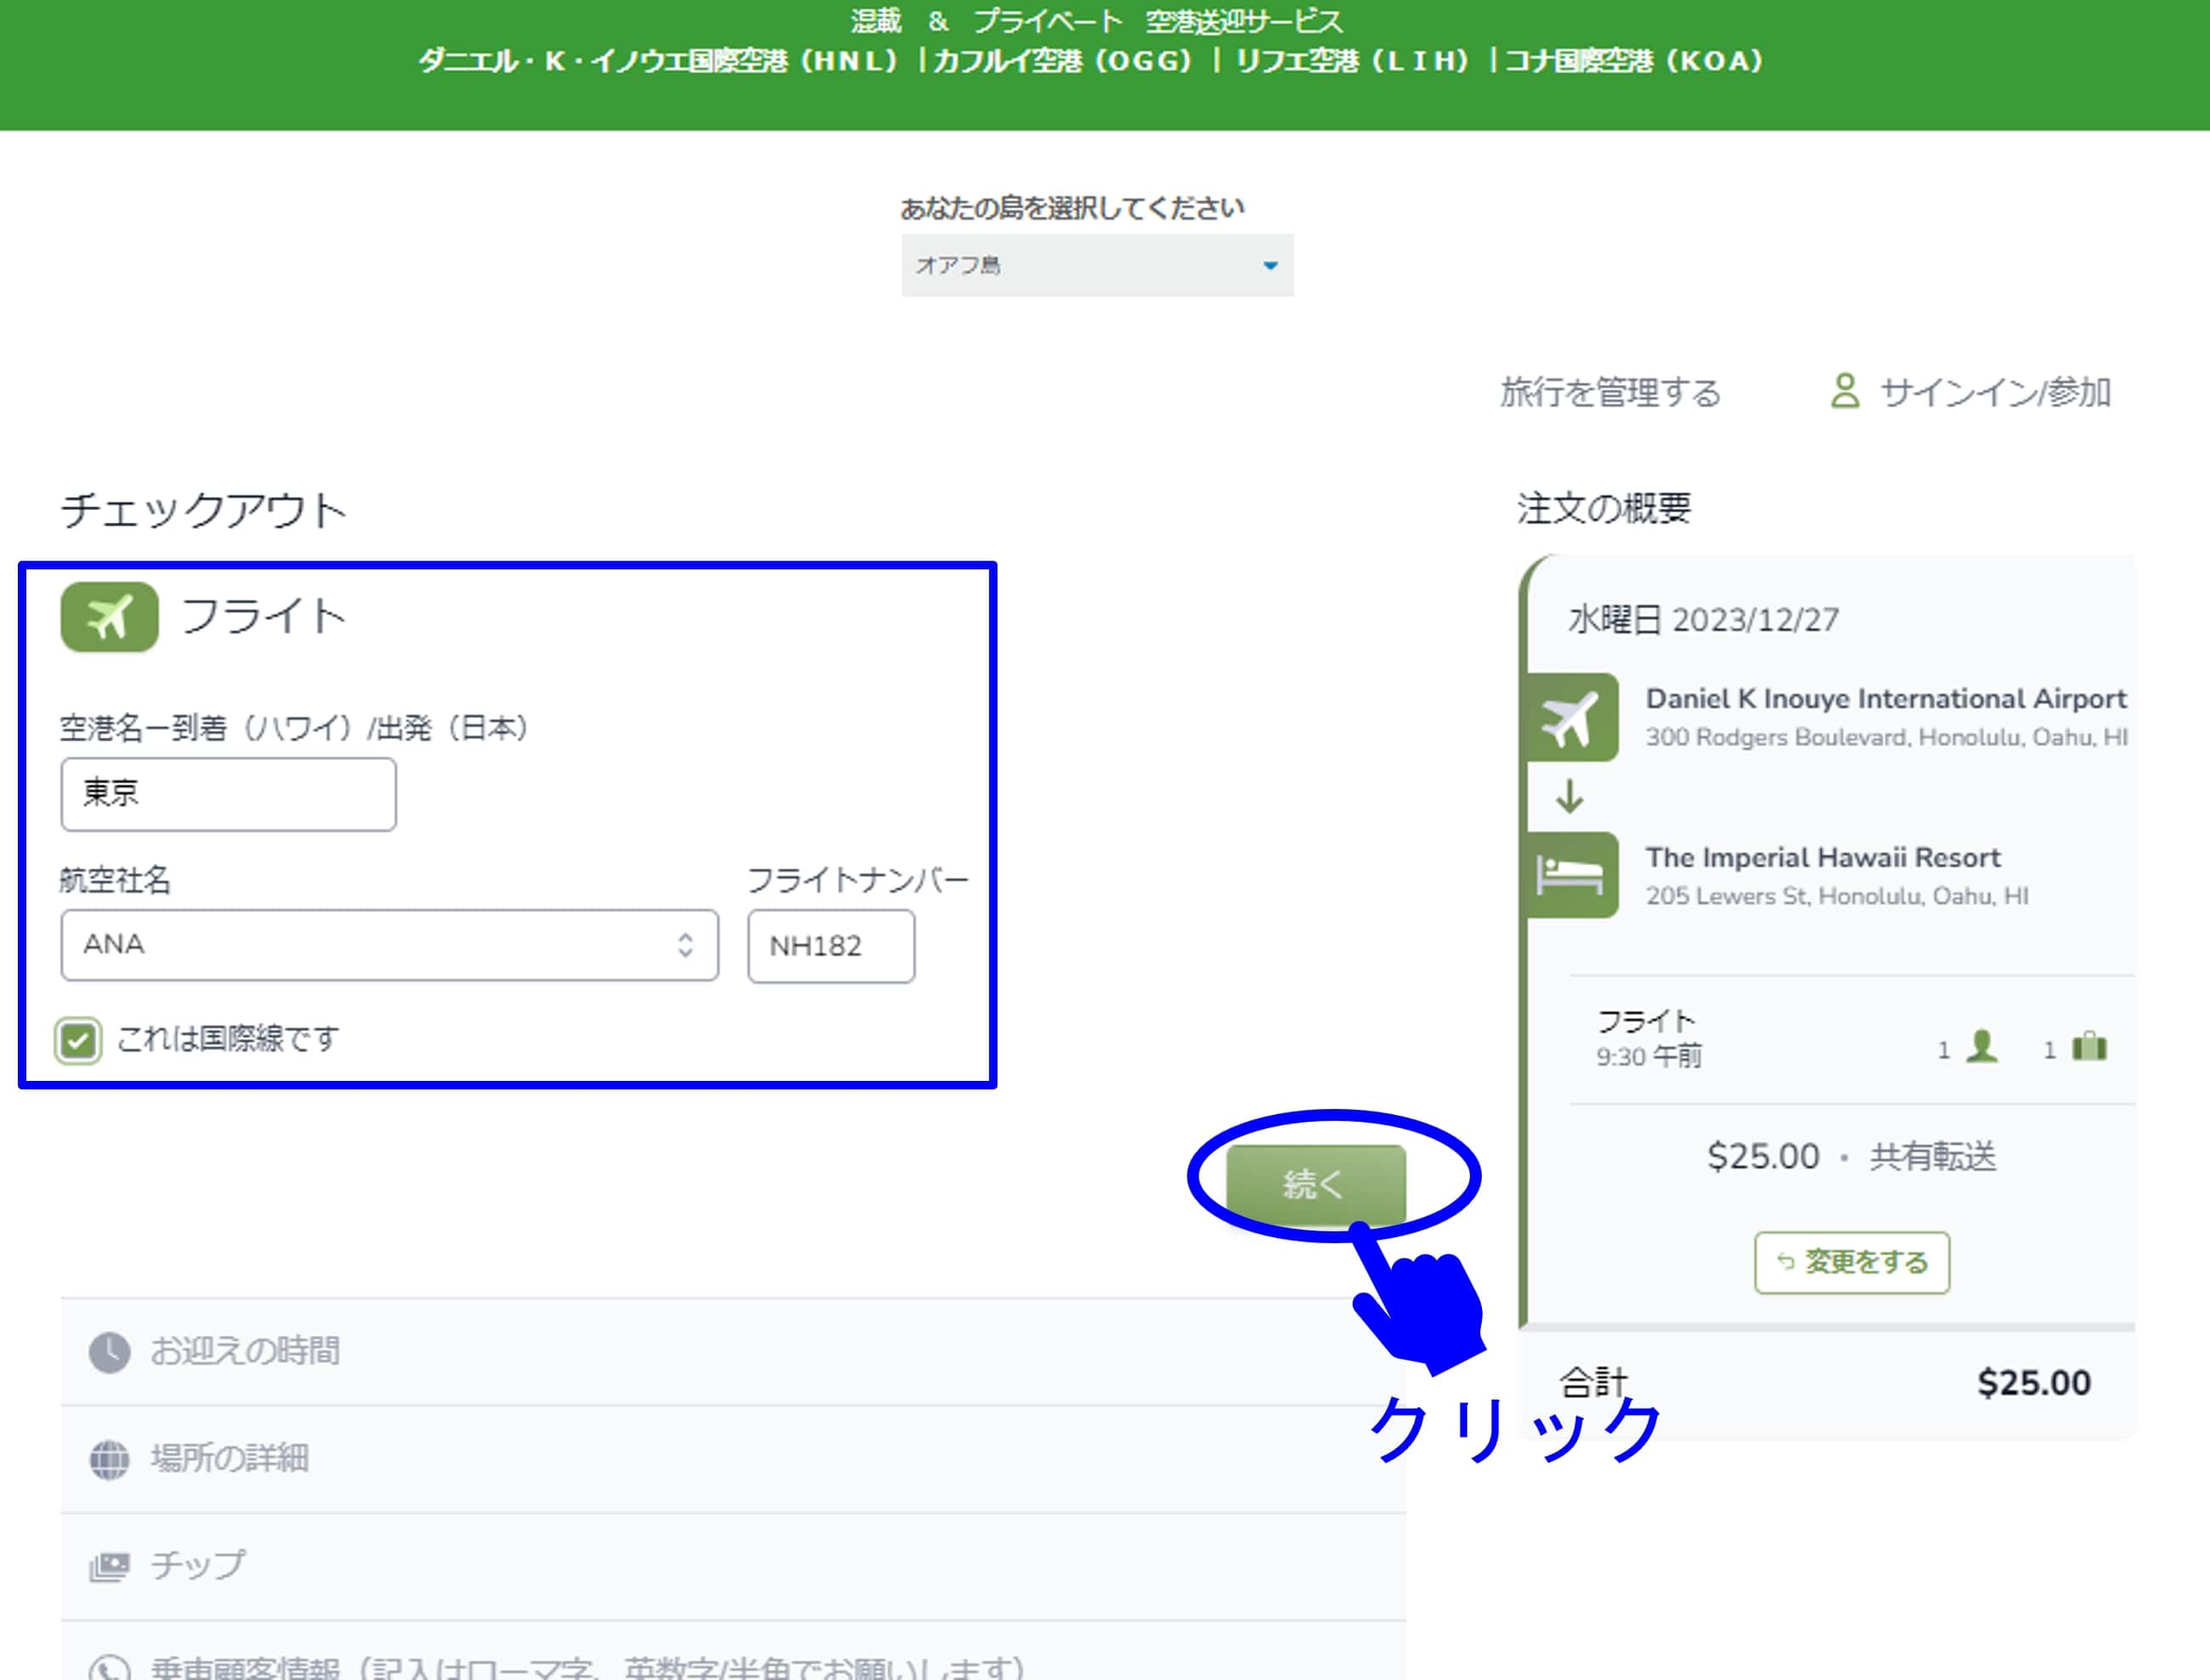Viewport: 2210px width, 1680px height.
Task: Expand the 乗車顧客情報 section
Action: point(733,1652)
